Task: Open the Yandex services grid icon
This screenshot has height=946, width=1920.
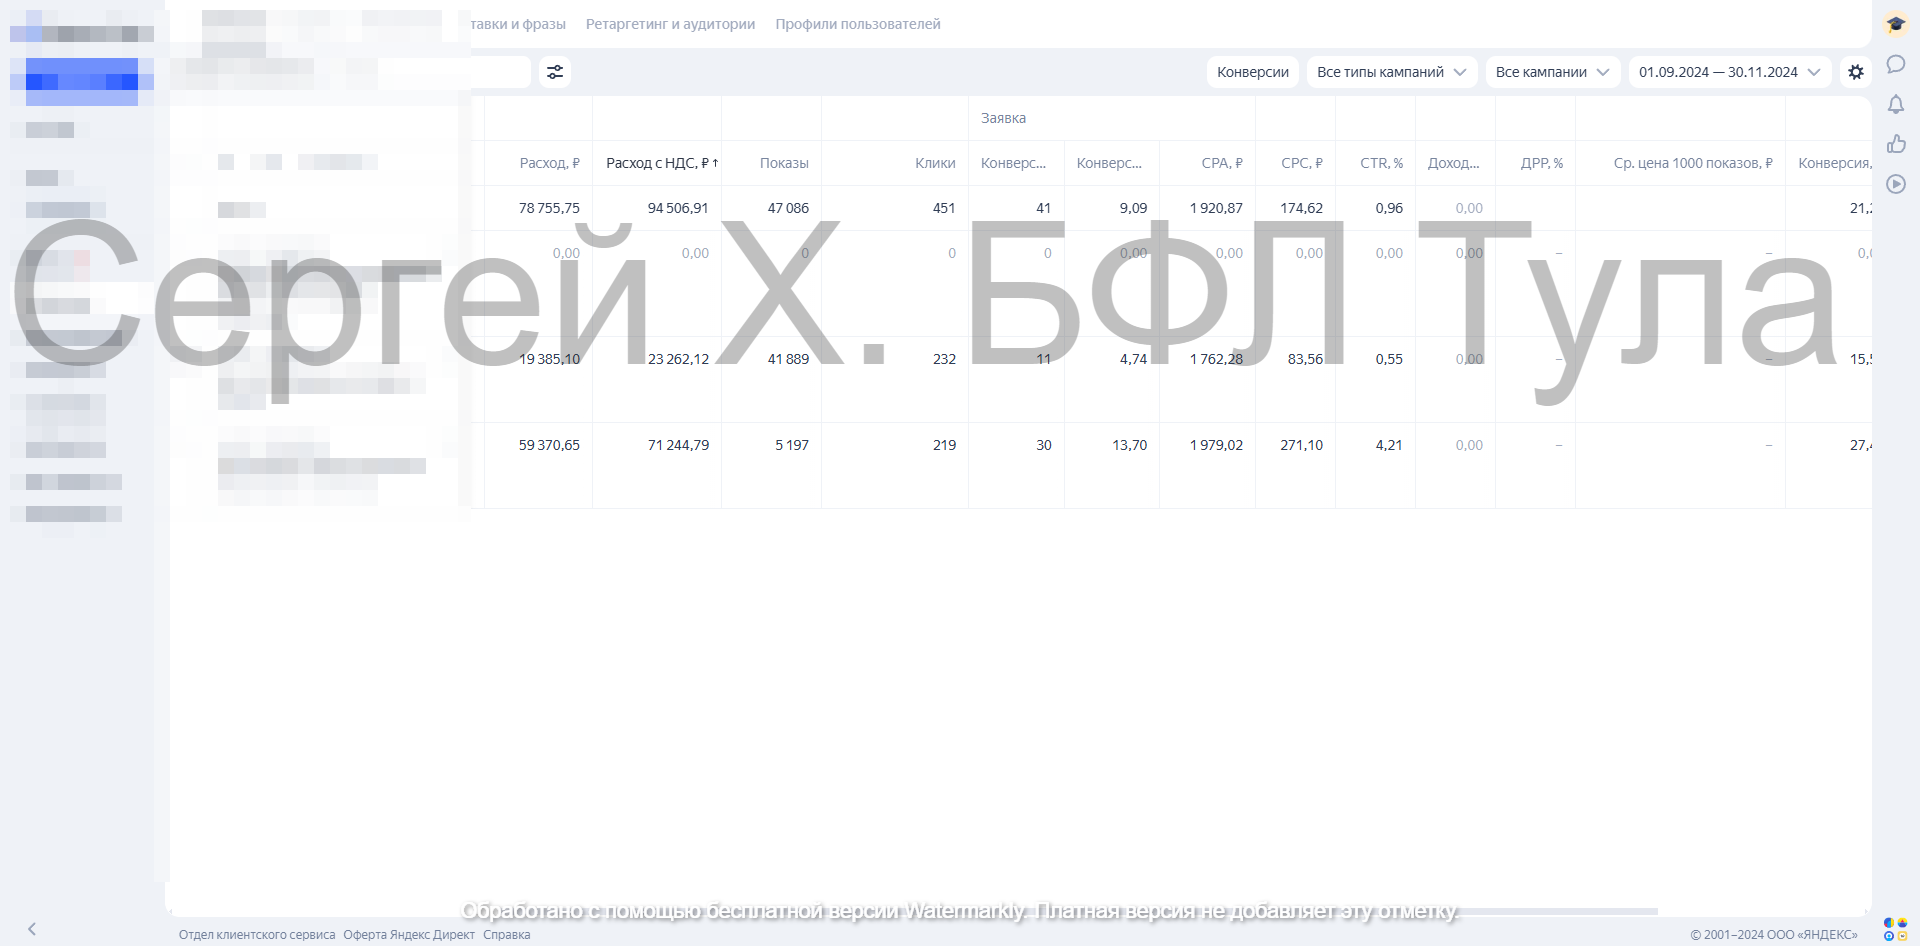Action: [x=1895, y=929]
